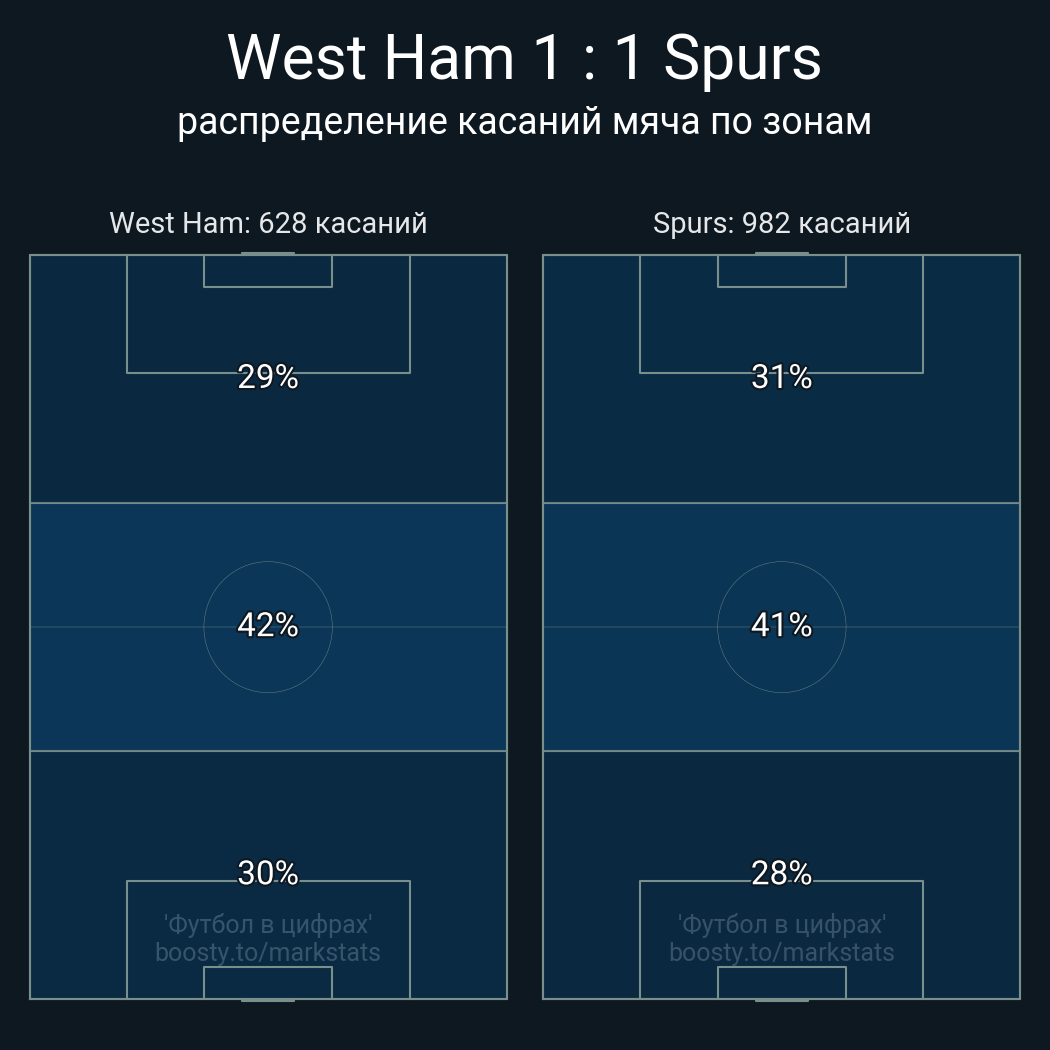
Task: Click the bottom goal line marker on West Ham pitch
Action: [x=268, y=999]
